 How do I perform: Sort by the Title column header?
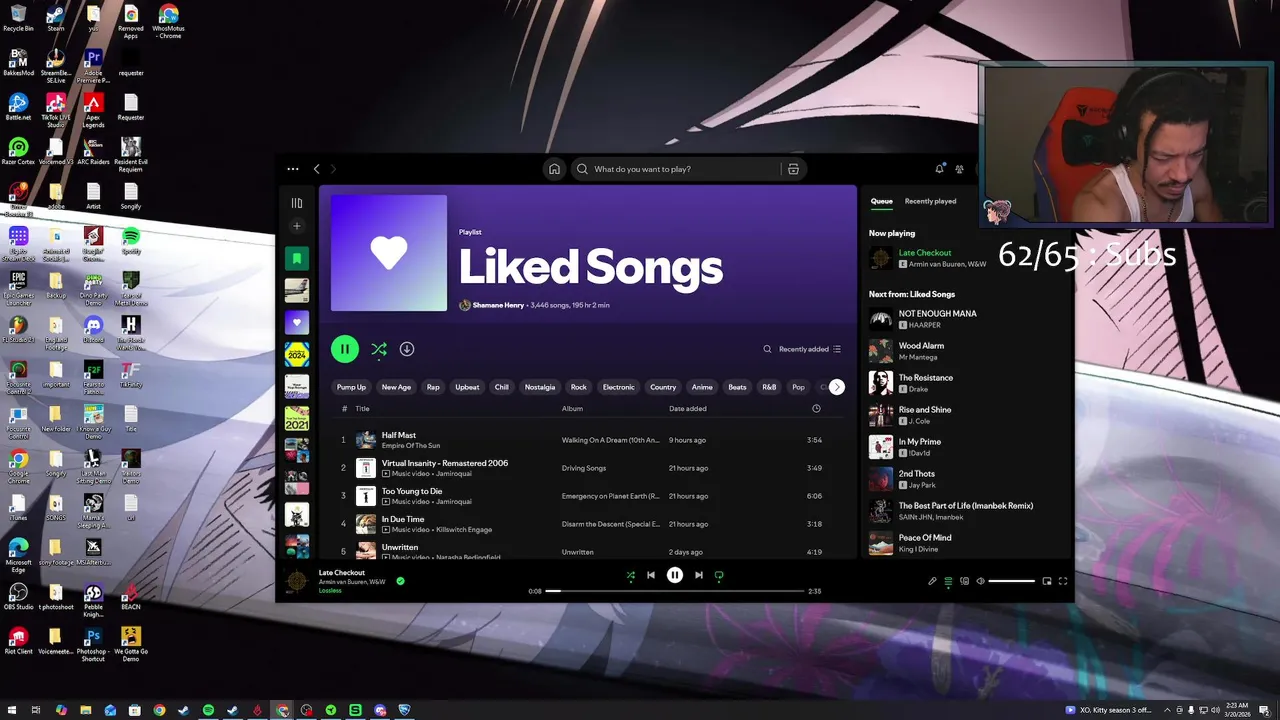362,409
